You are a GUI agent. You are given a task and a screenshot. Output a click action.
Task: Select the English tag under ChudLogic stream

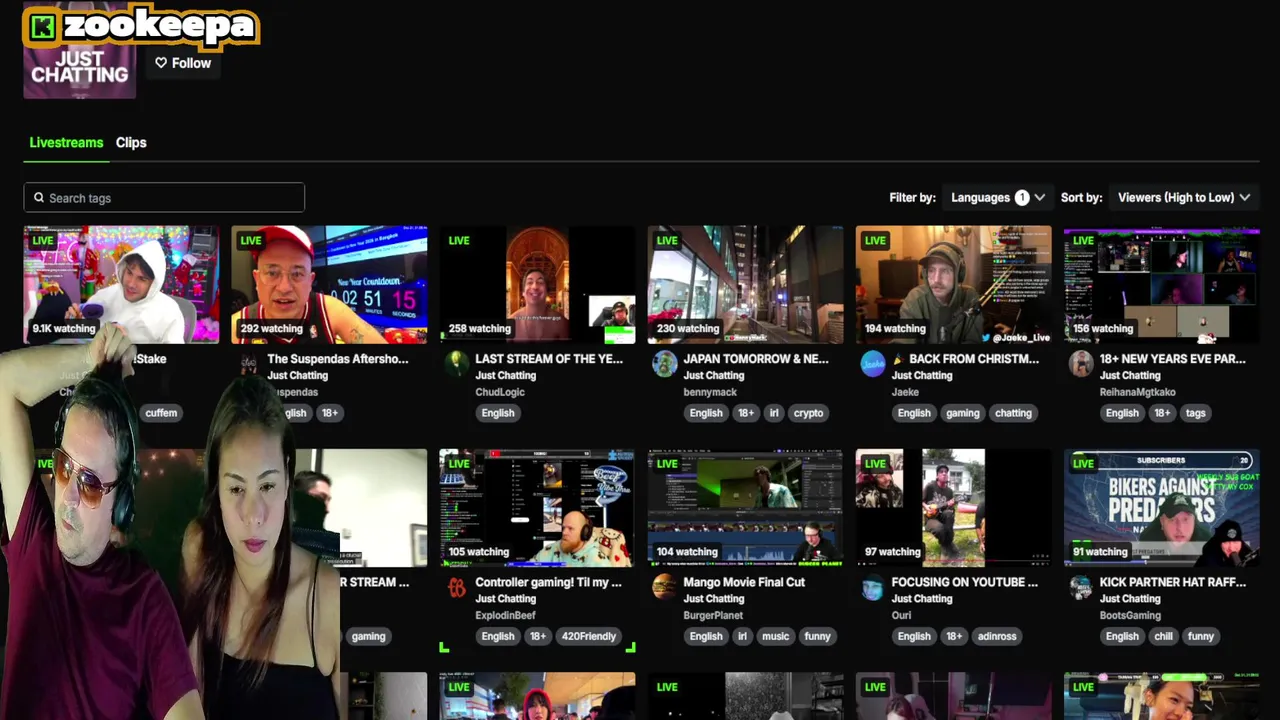pos(497,413)
